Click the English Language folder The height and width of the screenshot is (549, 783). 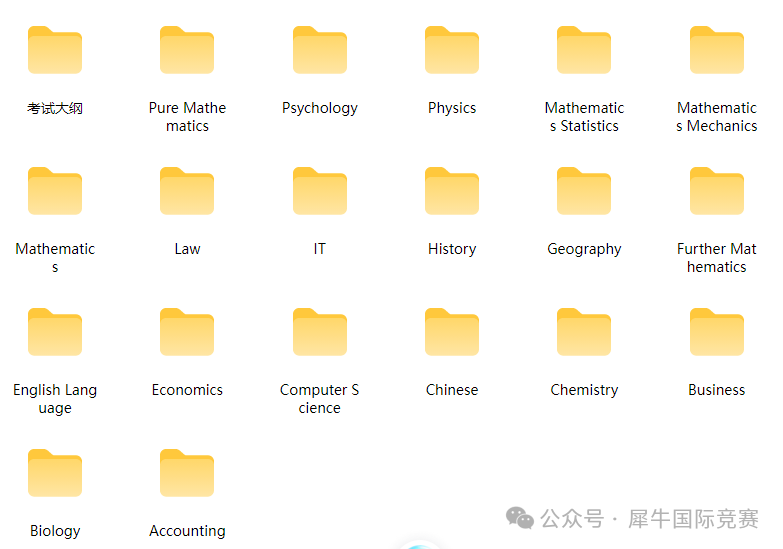[55, 332]
